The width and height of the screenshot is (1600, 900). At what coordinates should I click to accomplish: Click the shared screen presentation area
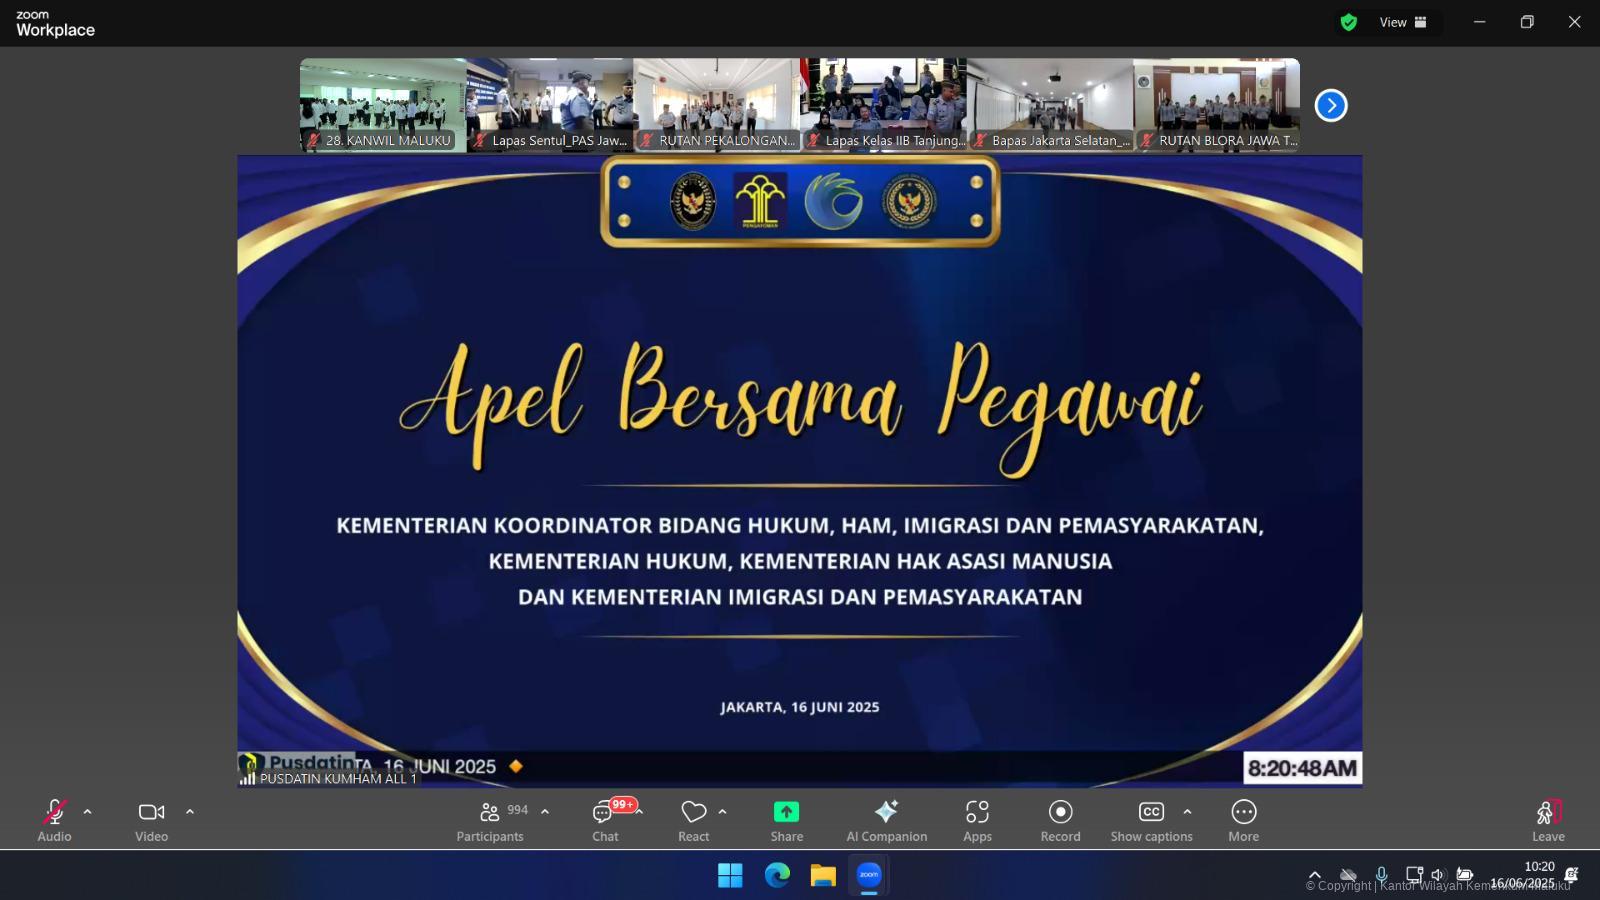[800, 470]
